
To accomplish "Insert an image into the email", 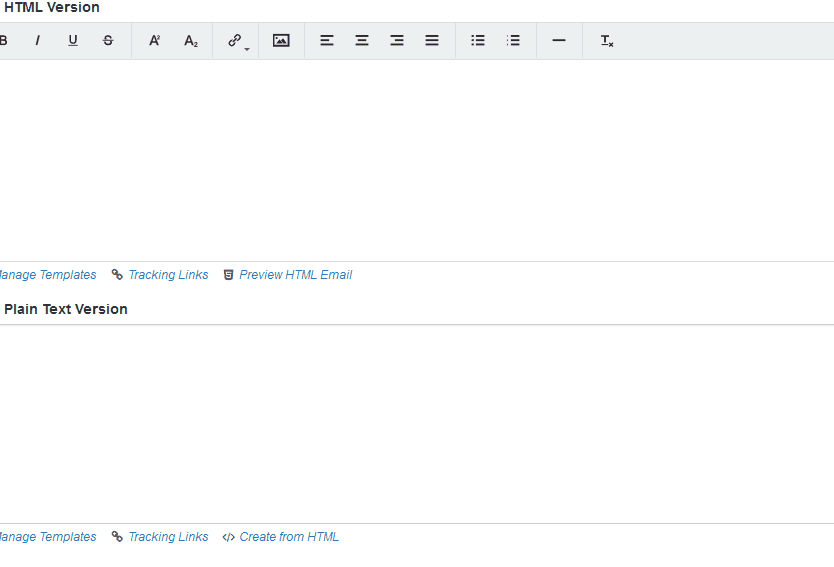I will tap(281, 41).
